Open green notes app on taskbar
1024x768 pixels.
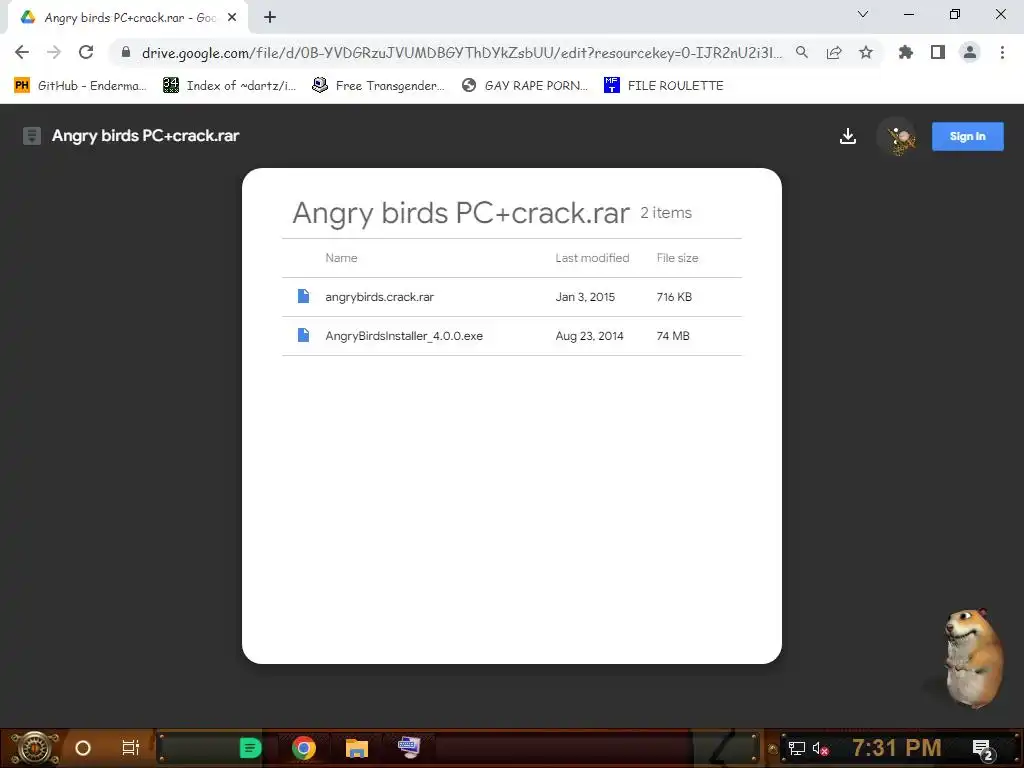click(250, 748)
